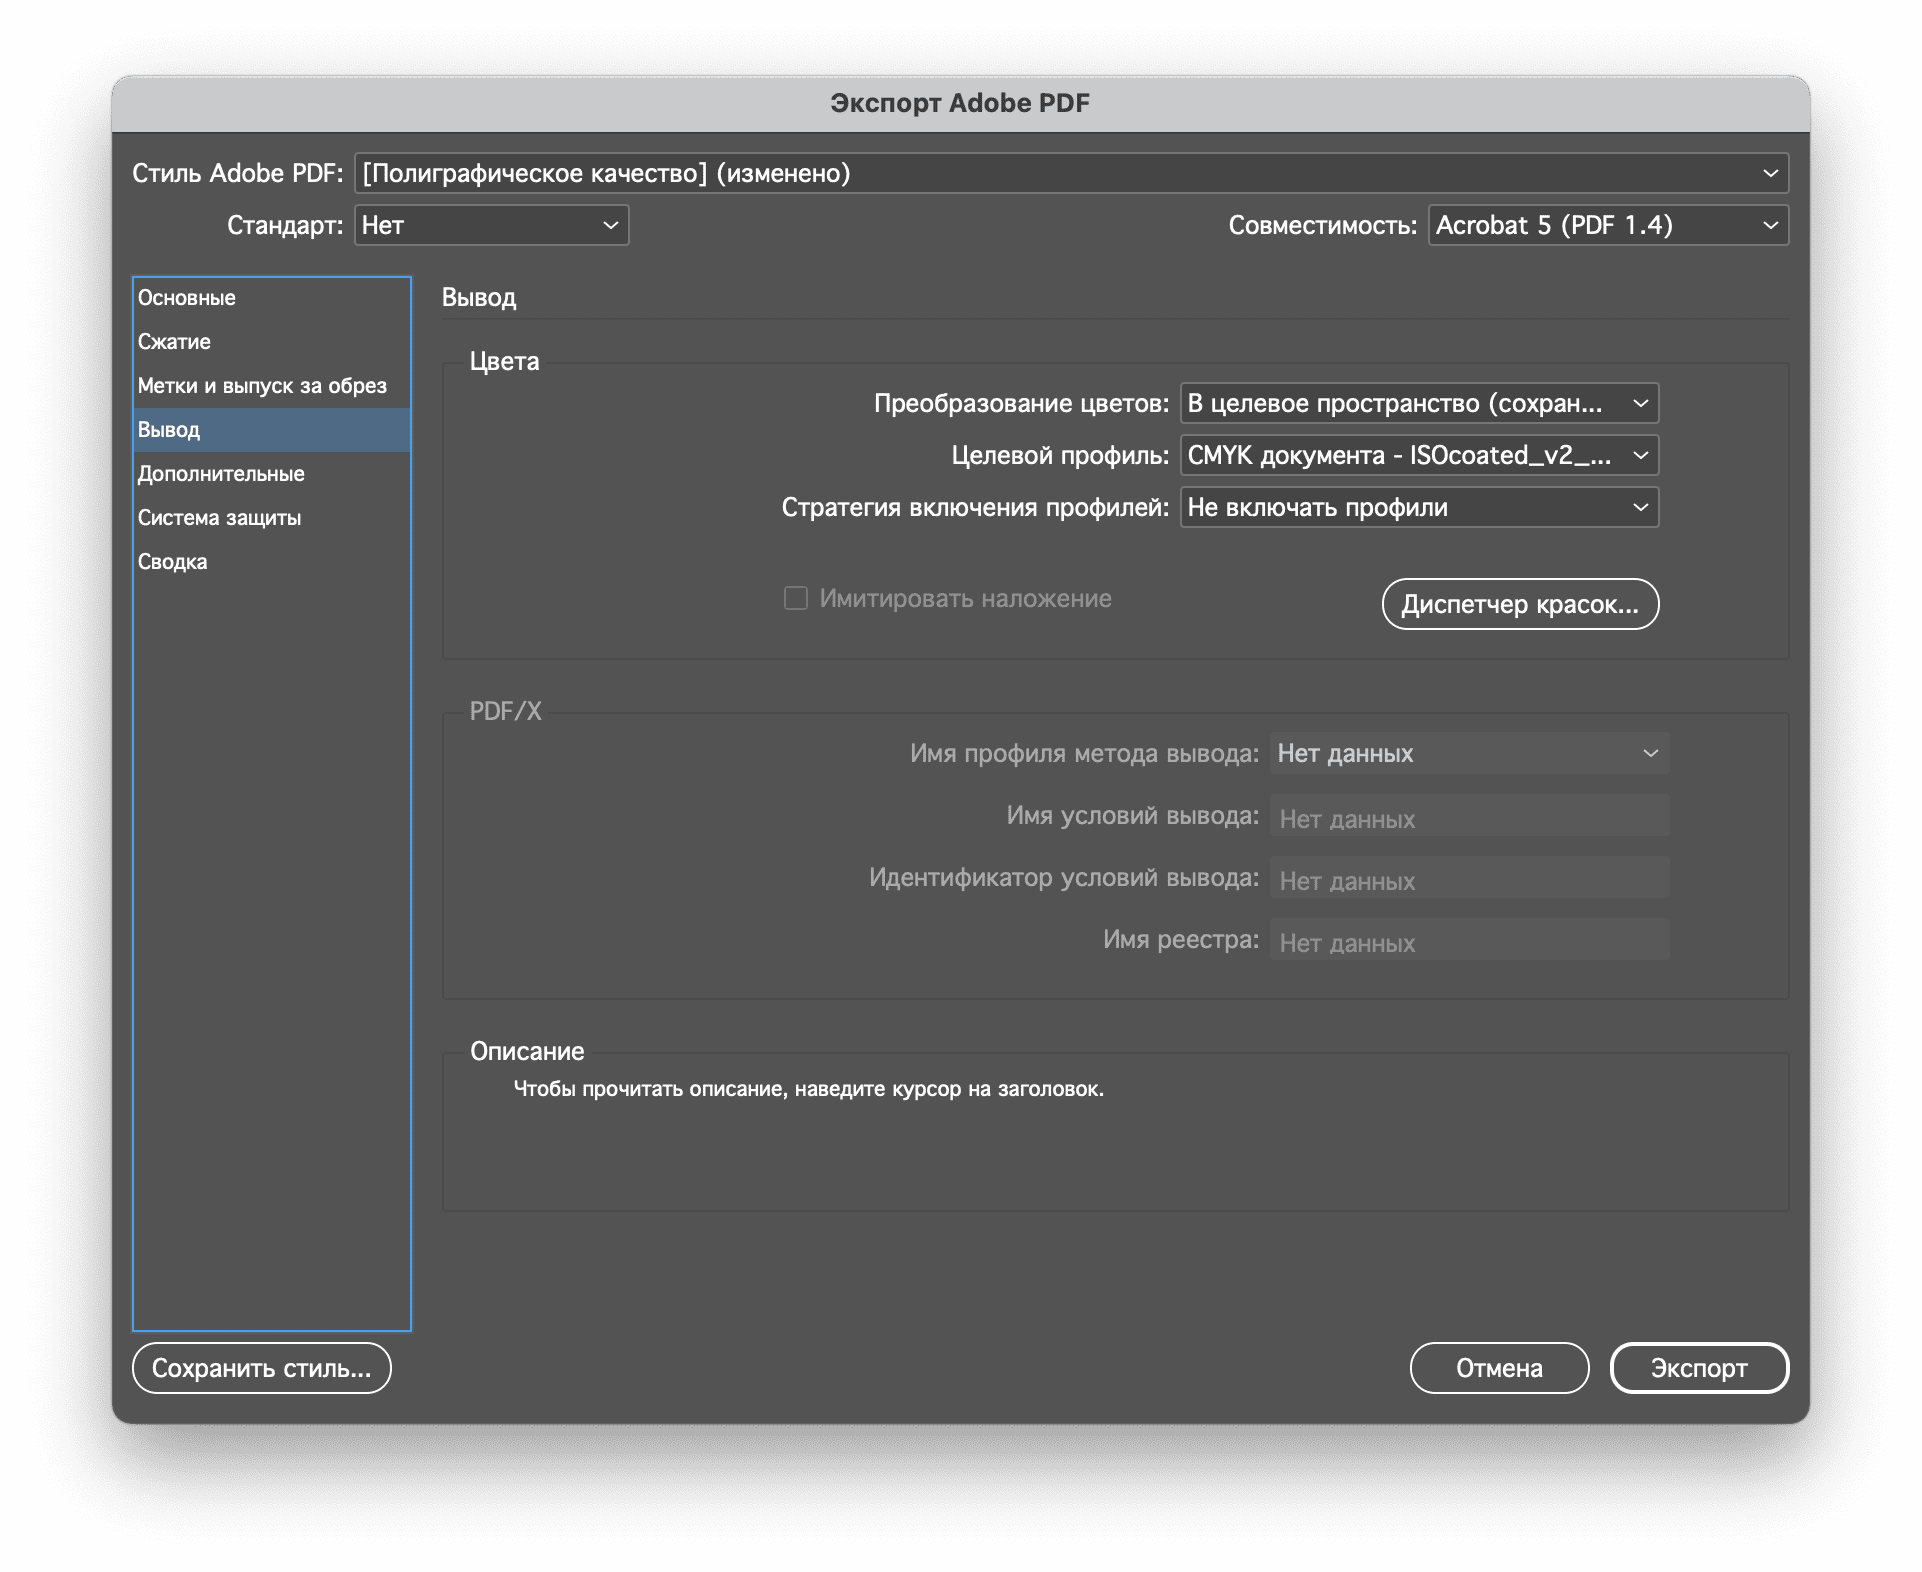Click the Сохранить стиль button

[262, 1368]
